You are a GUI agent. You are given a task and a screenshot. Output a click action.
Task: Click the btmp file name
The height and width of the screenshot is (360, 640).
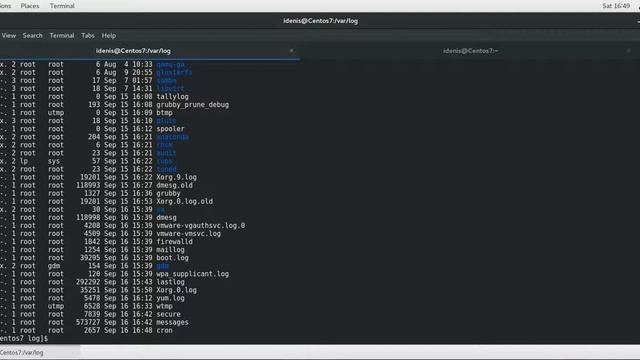click(x=164, y=113)
